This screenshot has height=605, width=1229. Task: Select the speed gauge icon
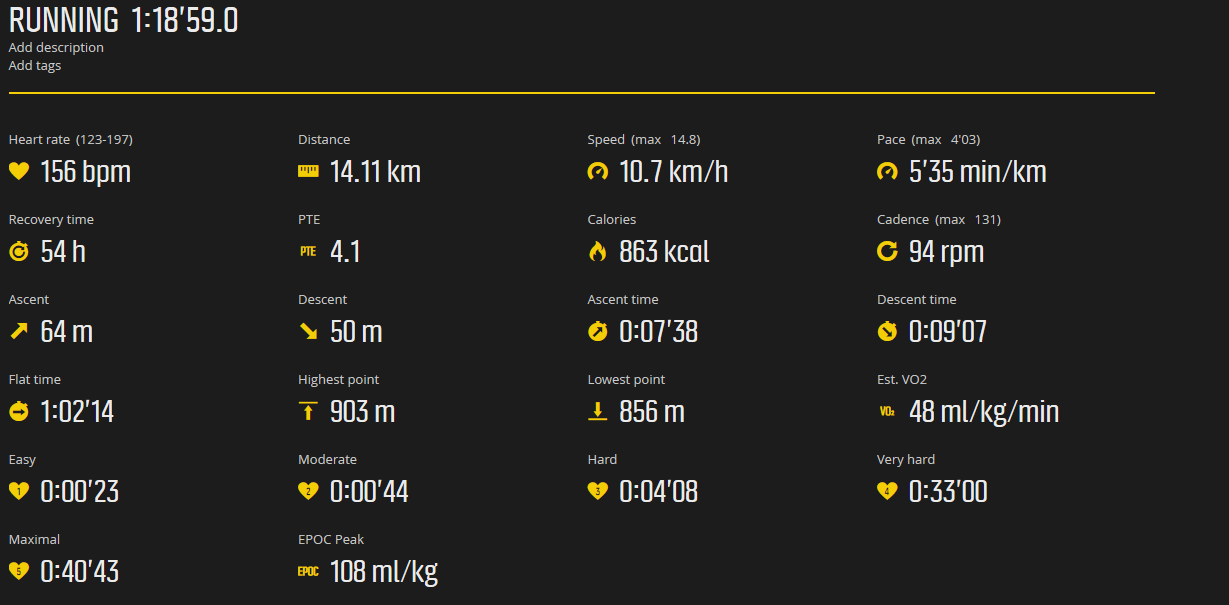(598, 171)
